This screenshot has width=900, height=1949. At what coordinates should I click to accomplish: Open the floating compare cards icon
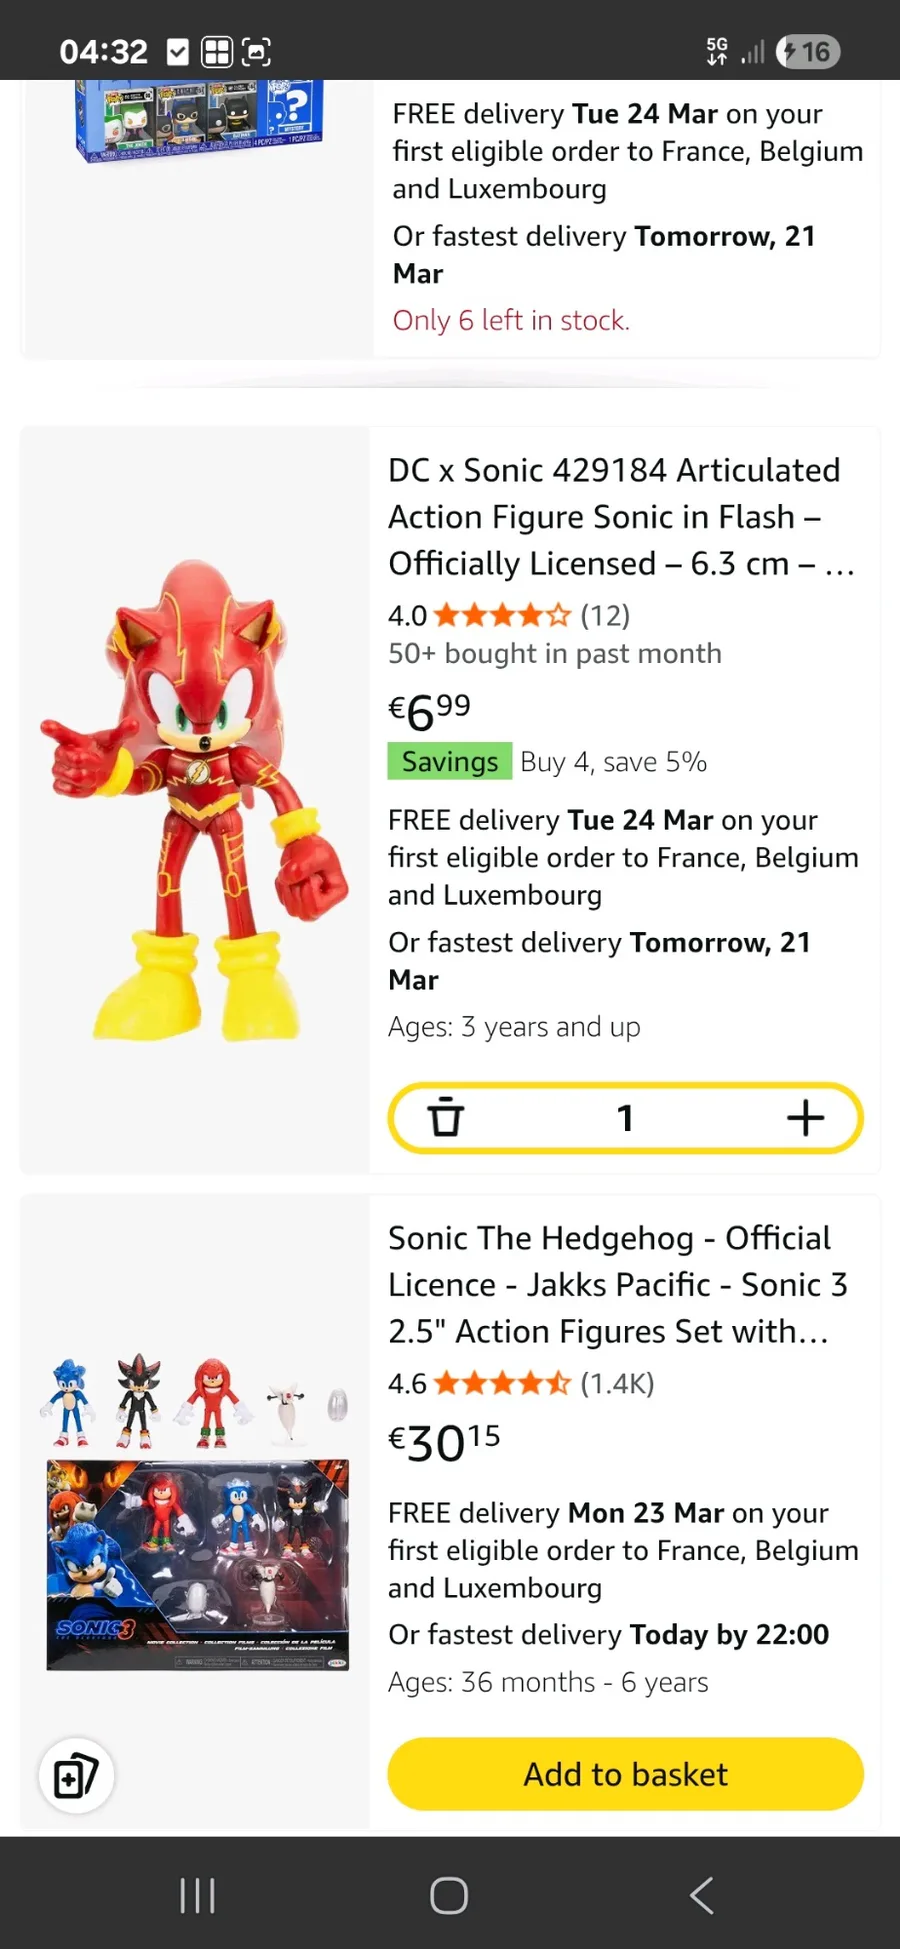coord(76,1776)
